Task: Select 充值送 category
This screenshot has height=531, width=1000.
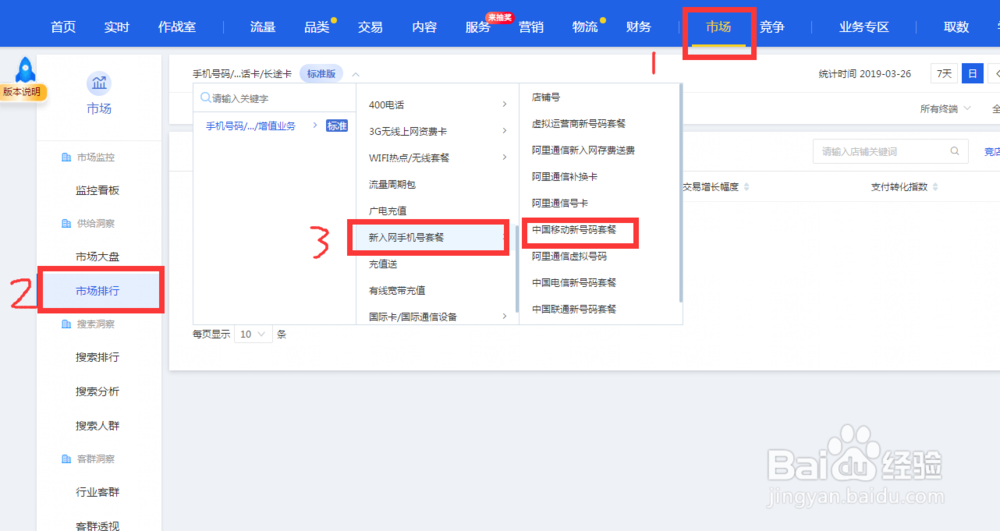Action: click(383, 264)
